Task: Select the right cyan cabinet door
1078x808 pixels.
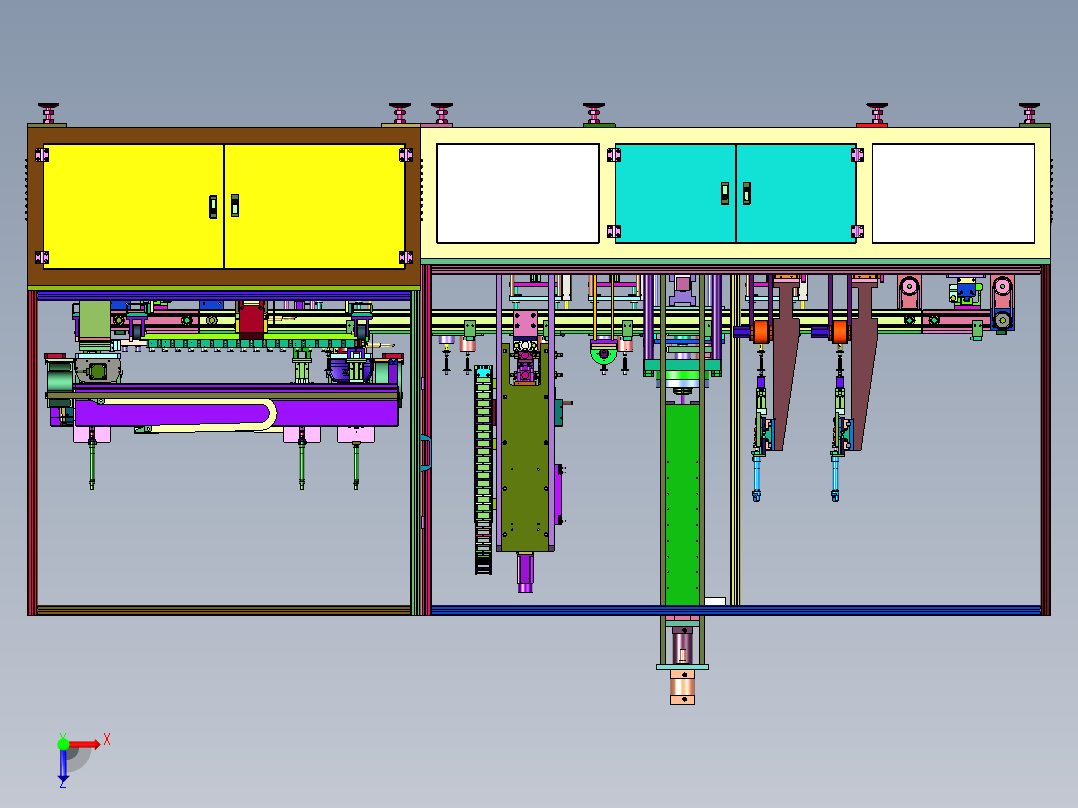Action: (x=796, y=193)
